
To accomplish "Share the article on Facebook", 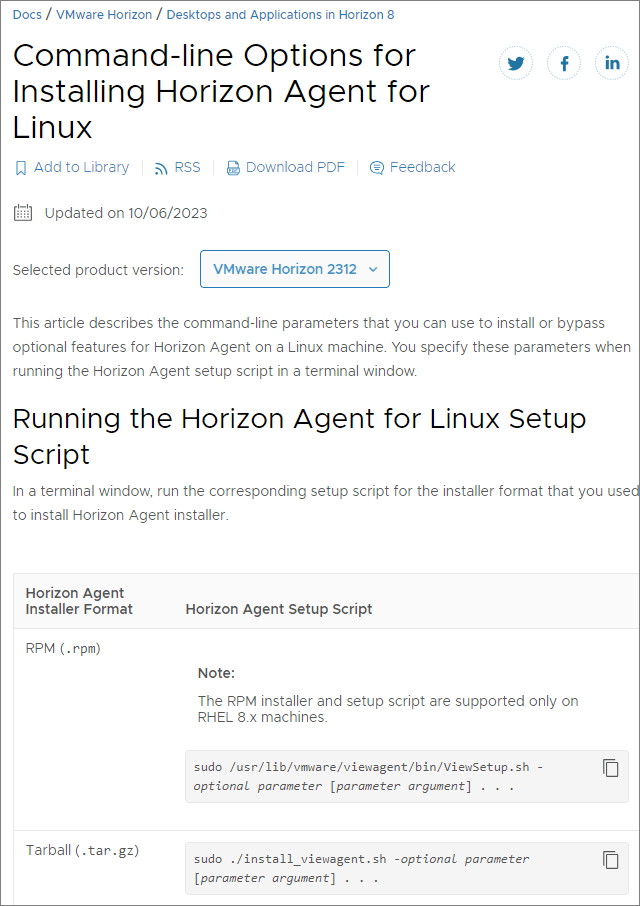I will (x=564, y=64).
